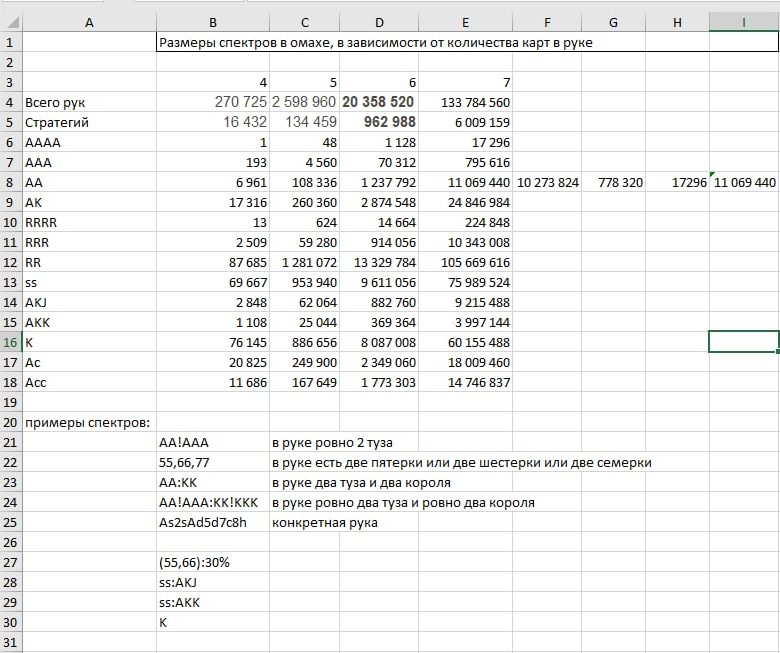Select the title cell about Omaha spectrum sizes
Image resolution: width=780 pixels, height=653 pixels.
380,42
